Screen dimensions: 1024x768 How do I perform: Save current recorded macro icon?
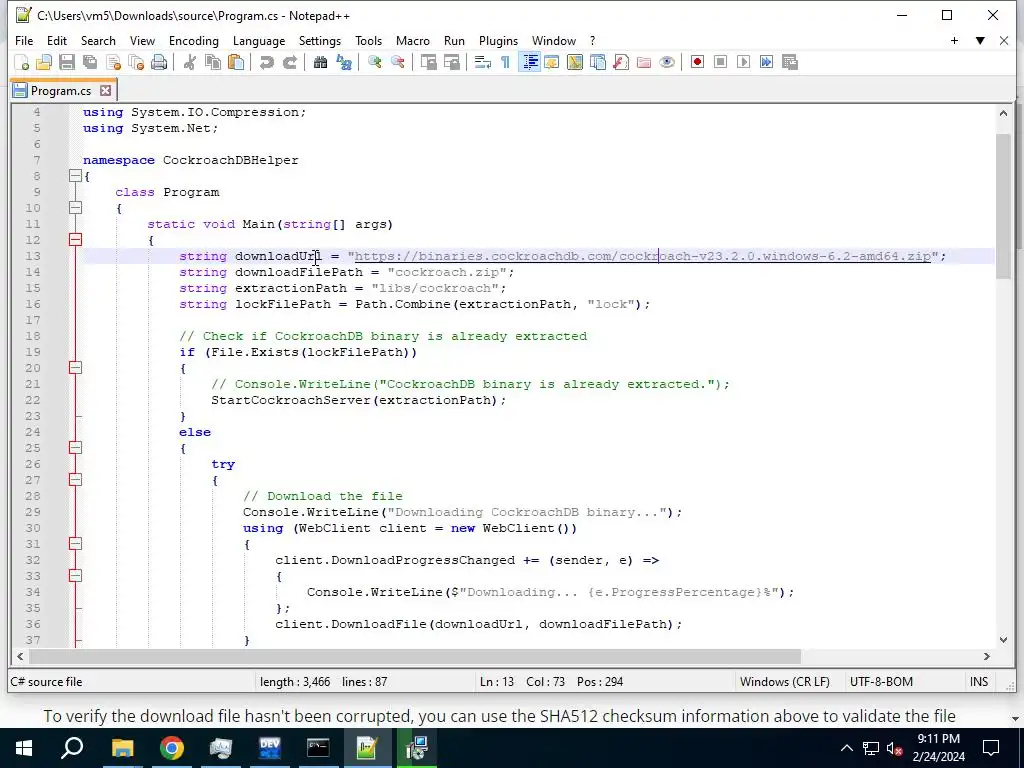(790, 62)
